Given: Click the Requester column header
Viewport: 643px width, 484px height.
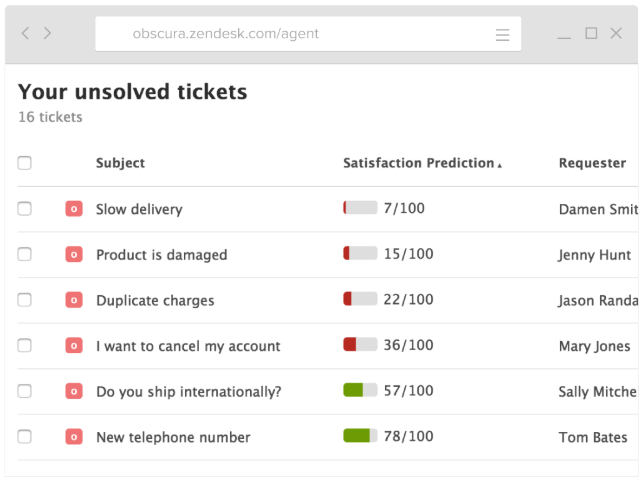Looking at the screenshot, I should coord(592,163).
